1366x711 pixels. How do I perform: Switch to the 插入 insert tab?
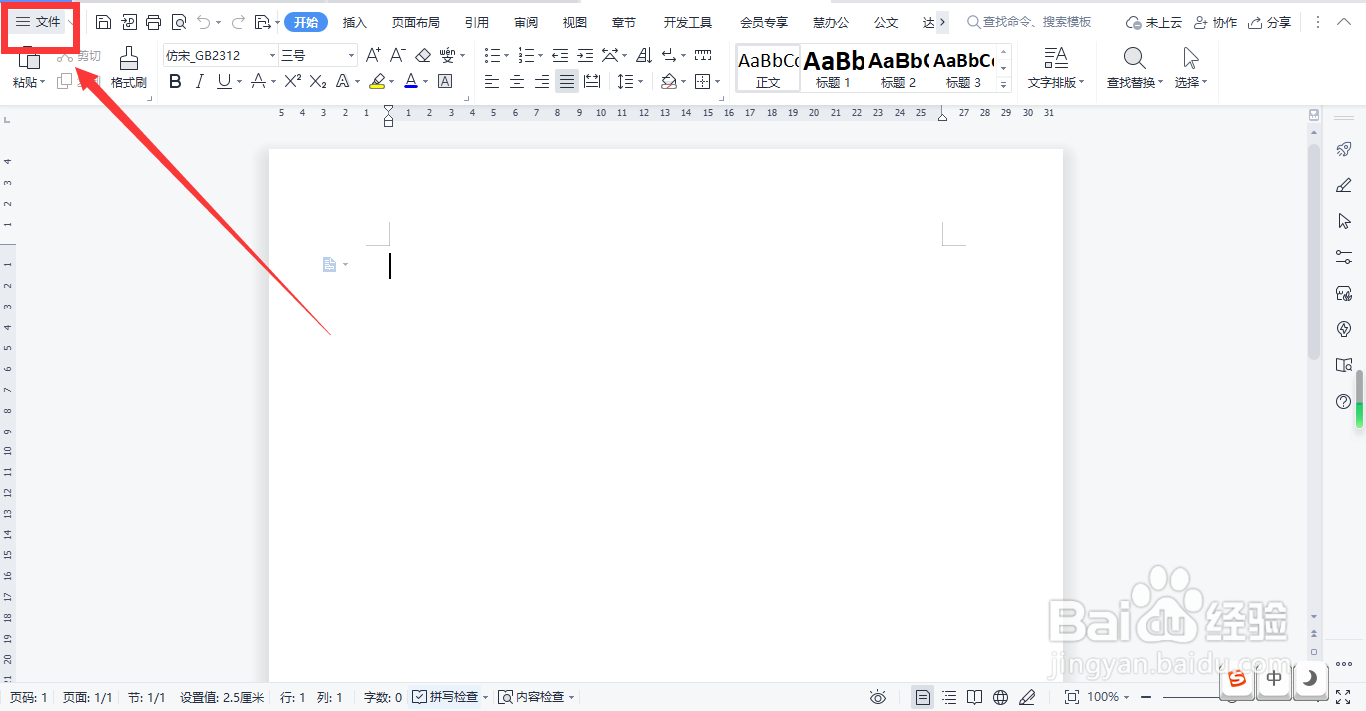[355, 22]
